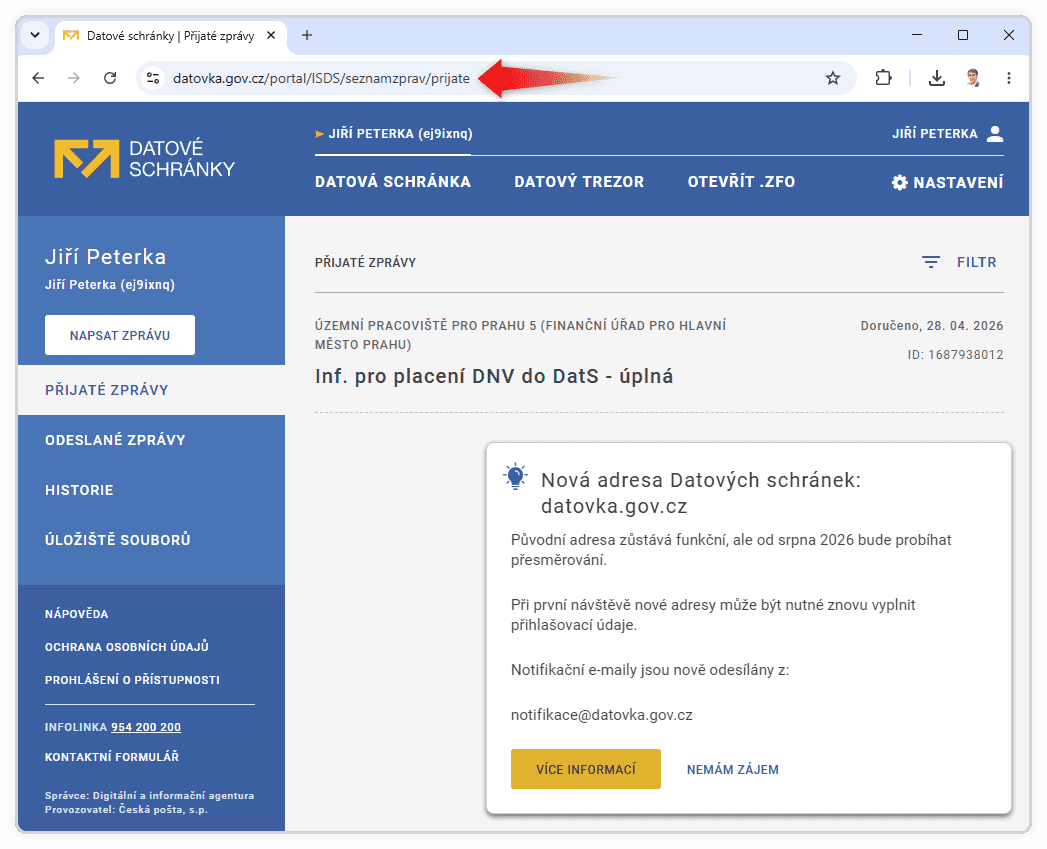The height and width of the screenshot is (849, 1047).
Task: Open the FILTR filter control
Action: click(959, 262)
